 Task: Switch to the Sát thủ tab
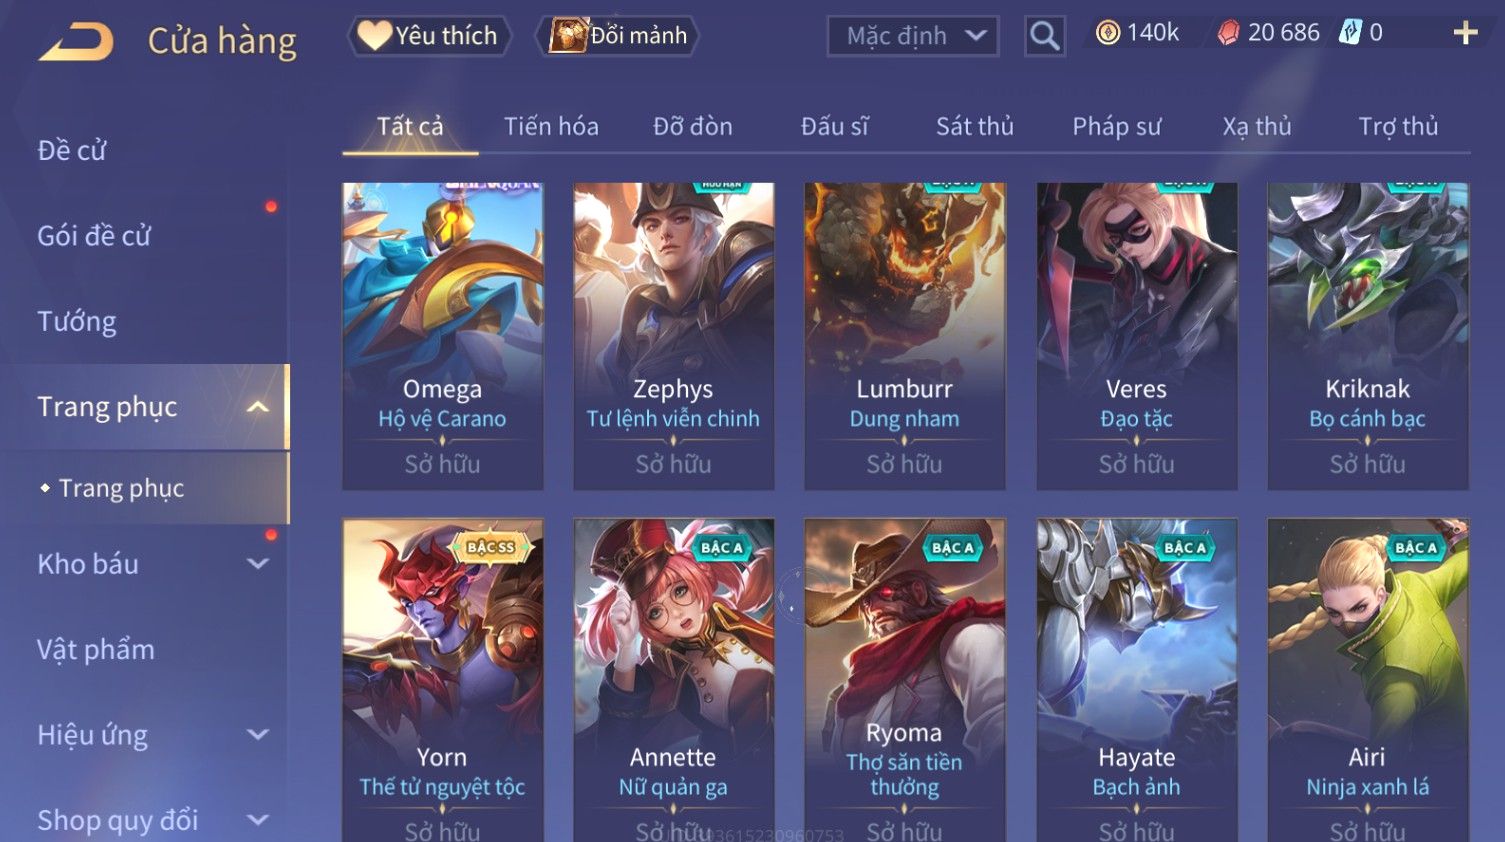[975, 127]
